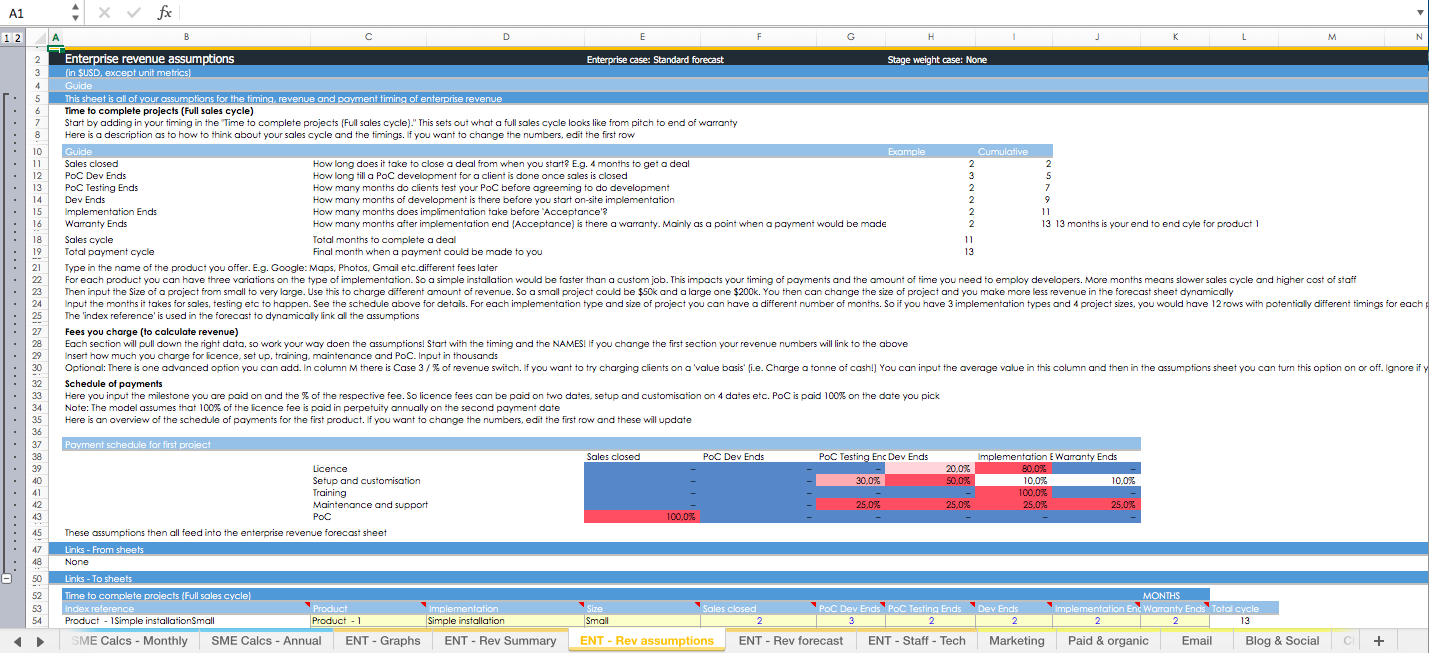Expand the formula bar with right arrow
1429x653 pixels.
[1420, 13]
